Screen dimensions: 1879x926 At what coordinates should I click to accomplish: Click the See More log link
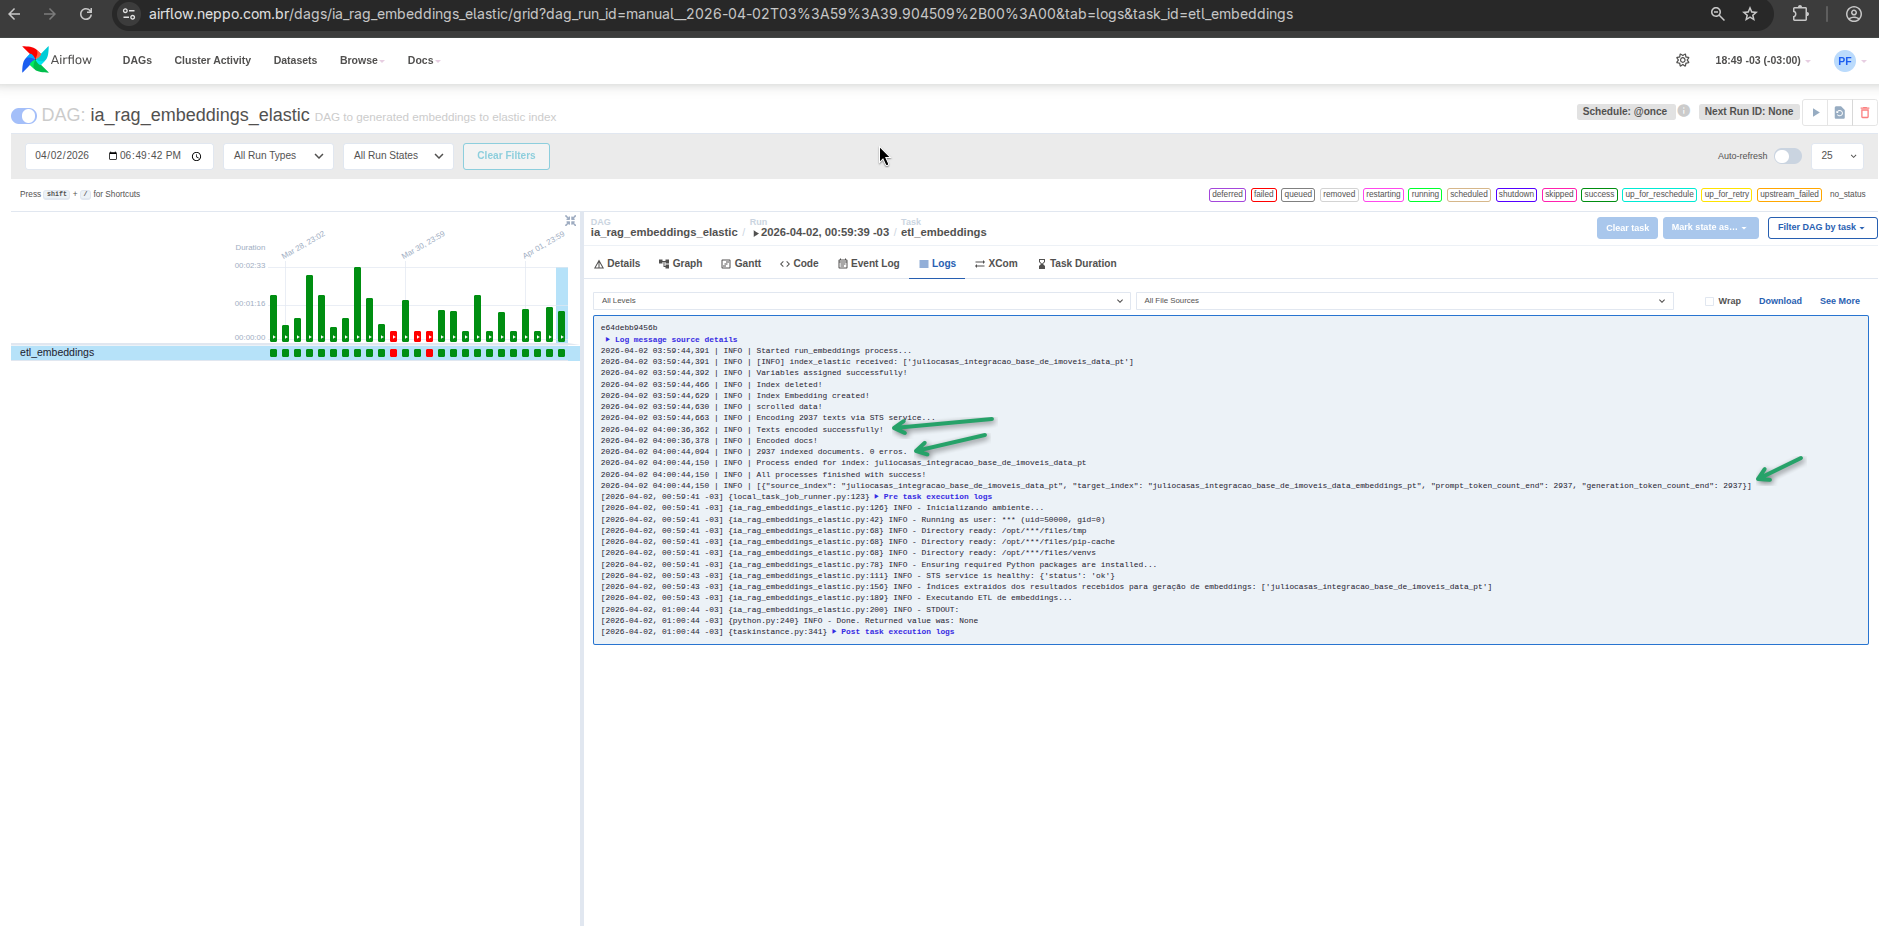[1840, 301]
